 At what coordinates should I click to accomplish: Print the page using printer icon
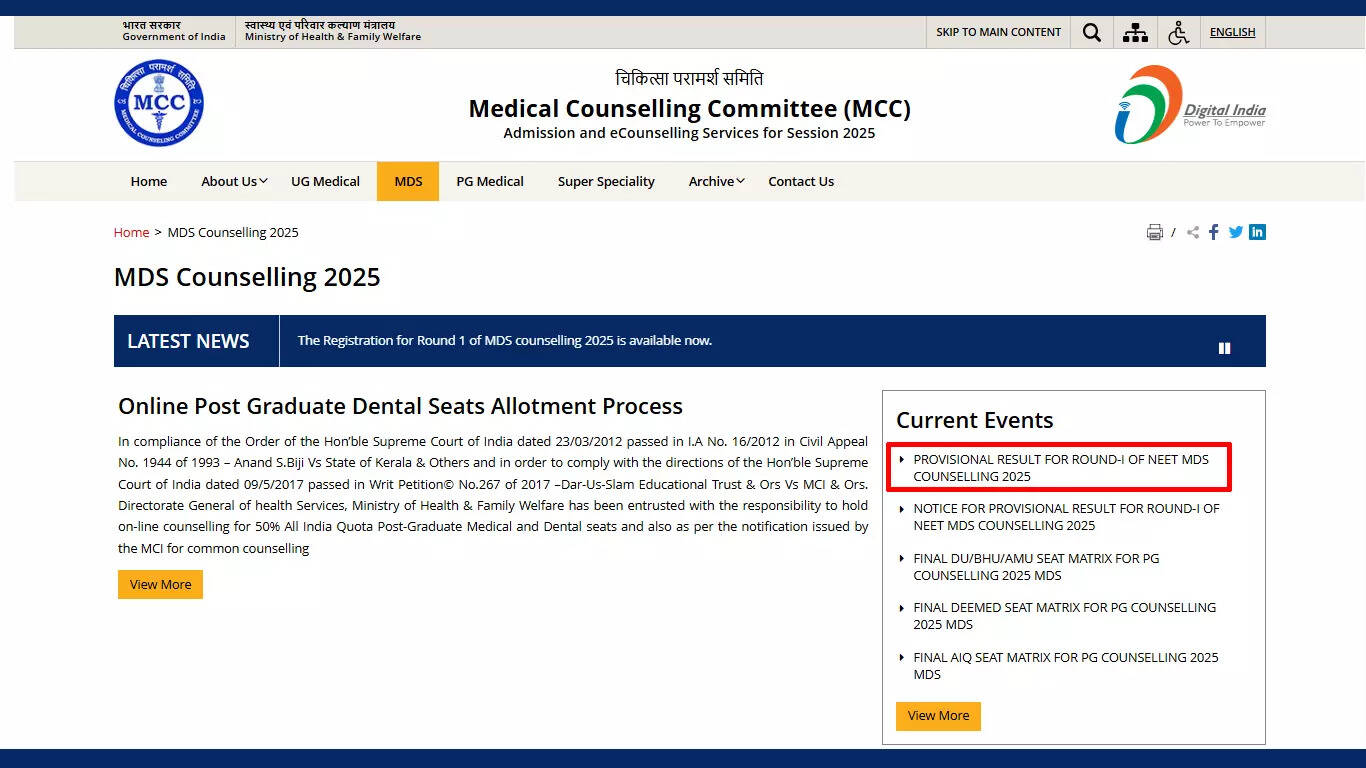click(1155, 232)
